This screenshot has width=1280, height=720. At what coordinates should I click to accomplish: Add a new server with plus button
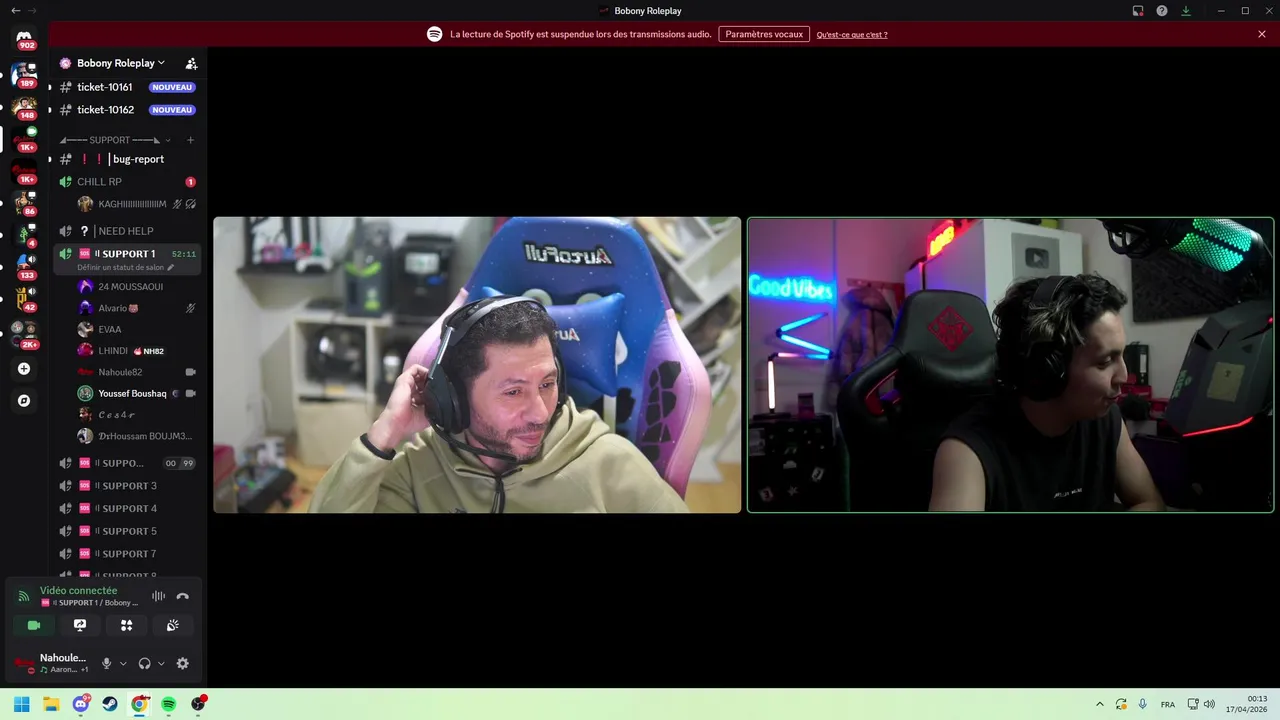[24, 369]
